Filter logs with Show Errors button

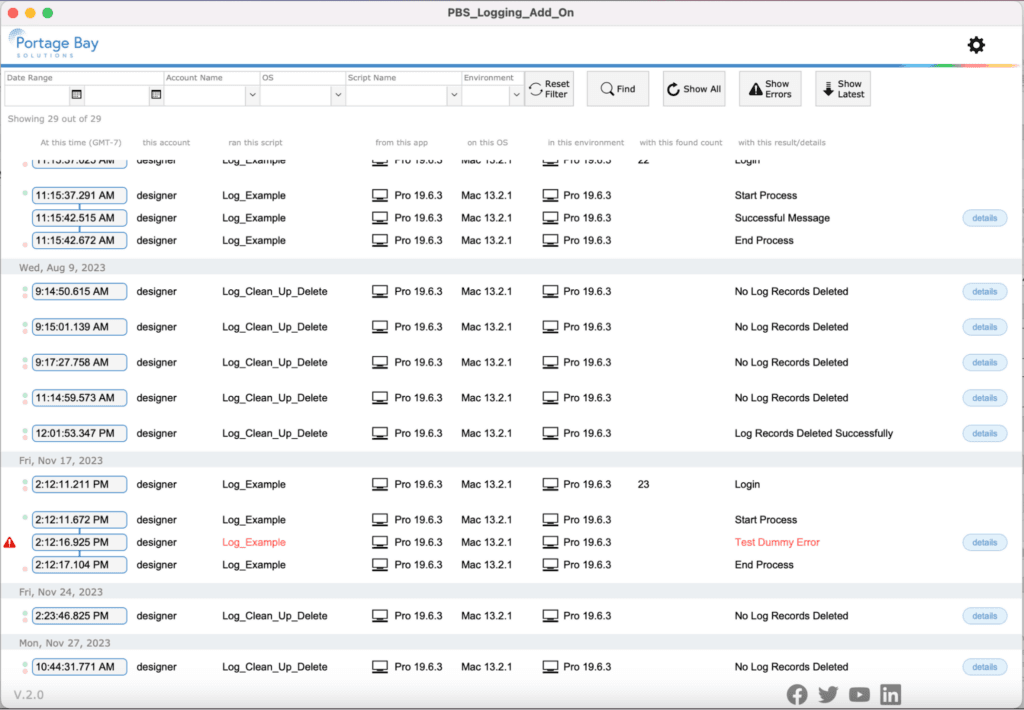pyautogui.click(x=769, y=89)
